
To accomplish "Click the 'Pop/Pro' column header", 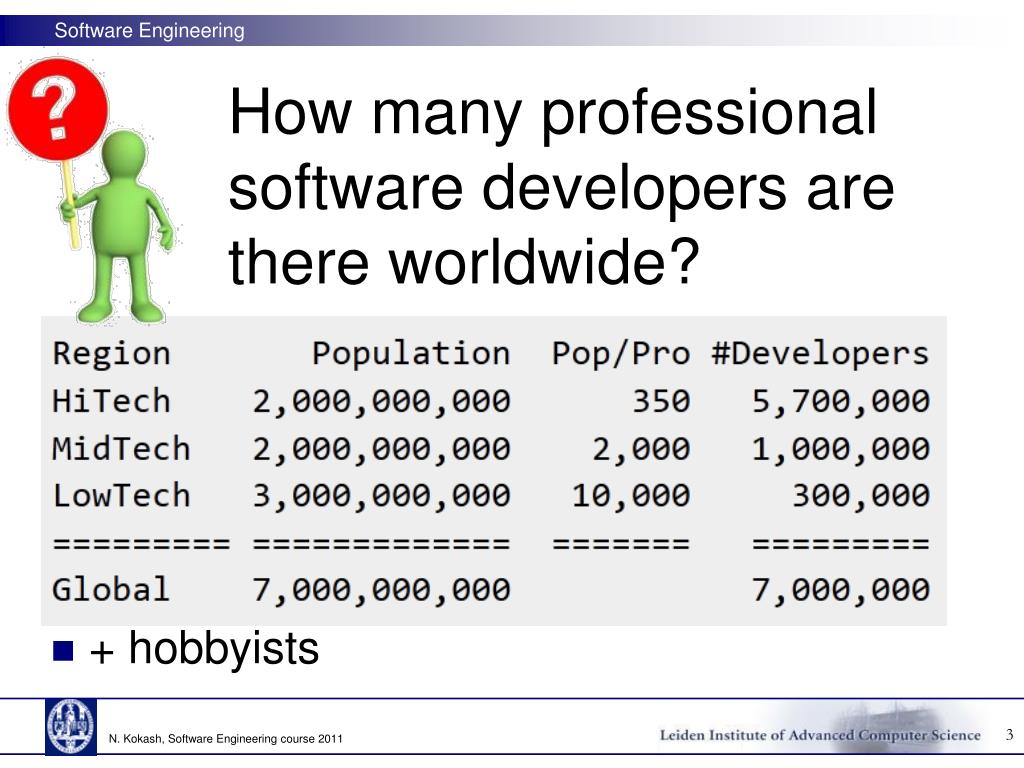I will click(620, 353).
